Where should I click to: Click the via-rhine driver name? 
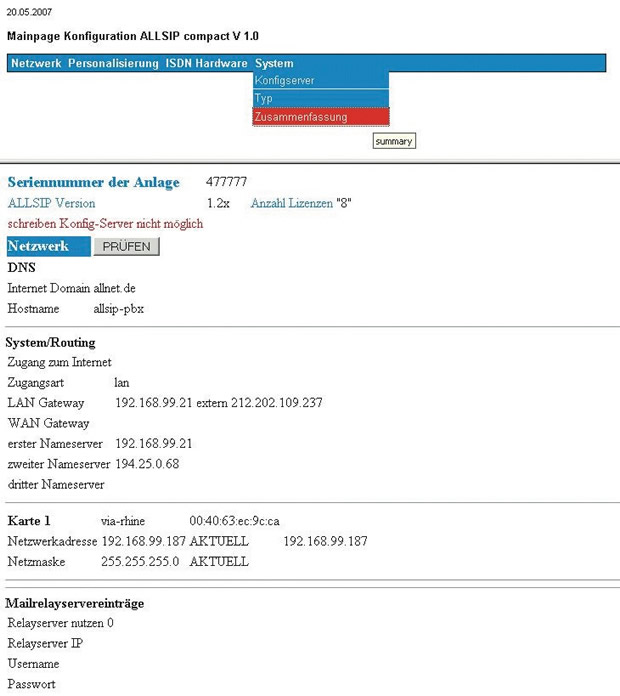[x=123, y=521]
